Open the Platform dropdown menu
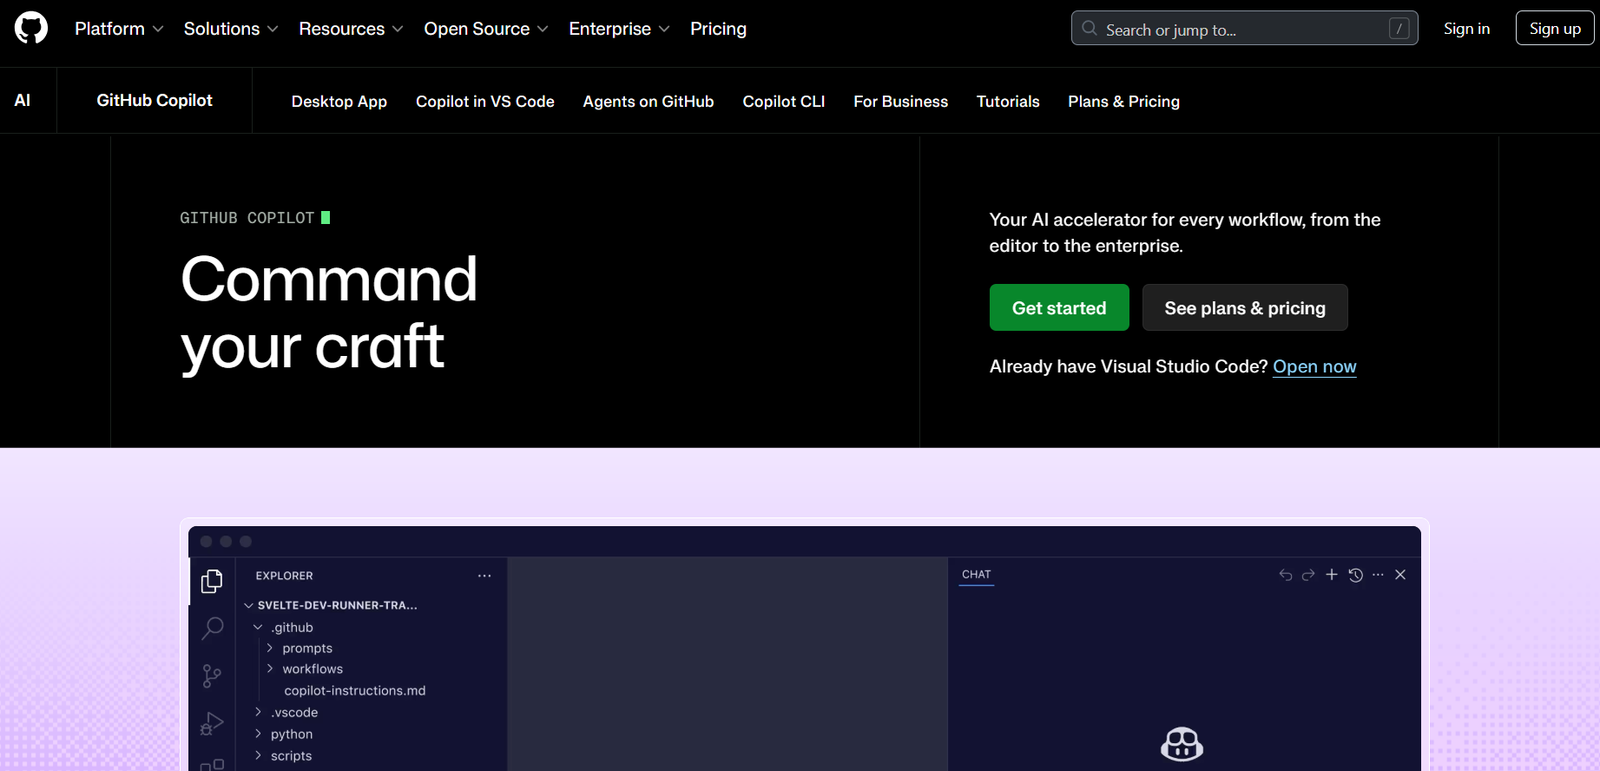The height and width of the screenshot is (771, 1600). click(x=119, y=29)
